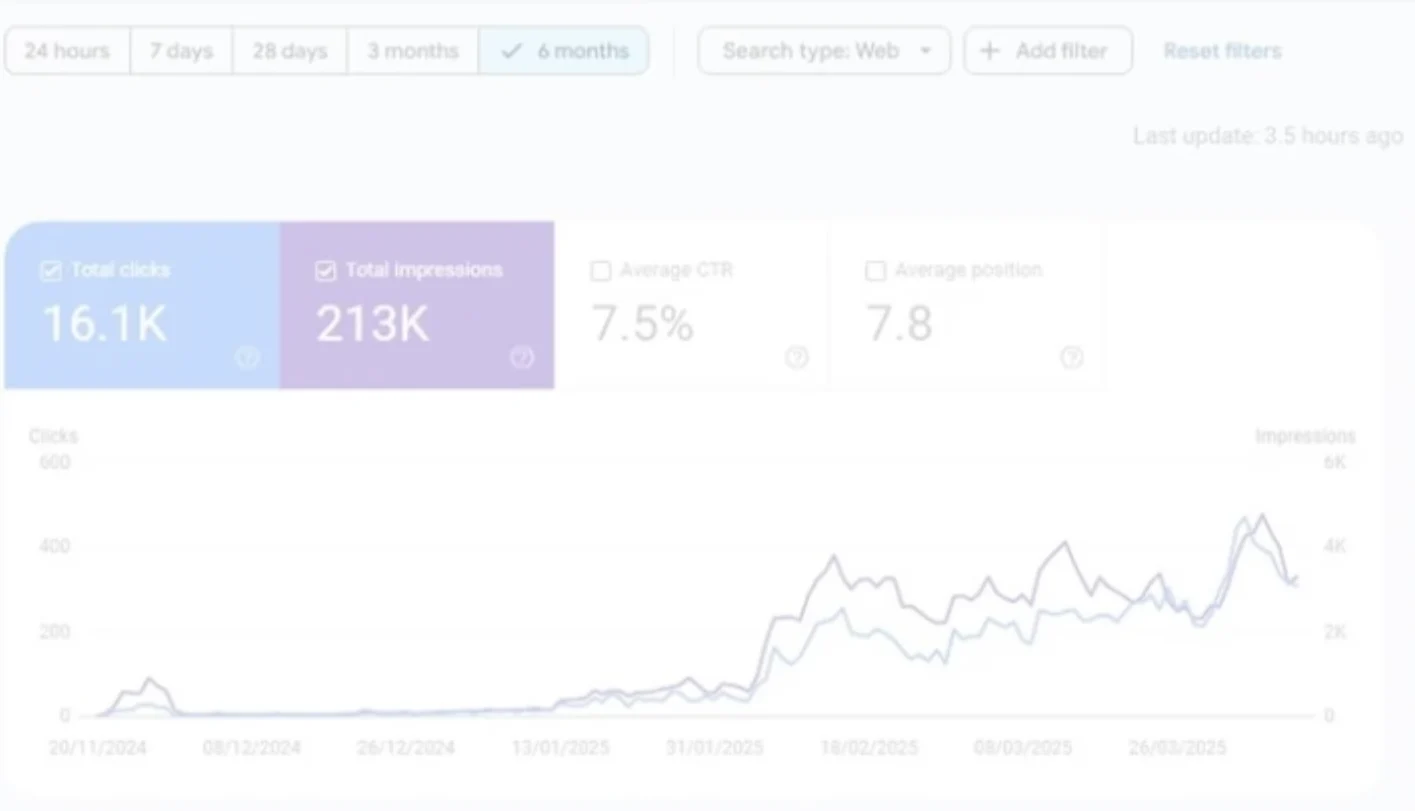Open the Average position help icon
This screenshot has width=1415, height=811.
pyautogui.click(x=1072, y=357)
